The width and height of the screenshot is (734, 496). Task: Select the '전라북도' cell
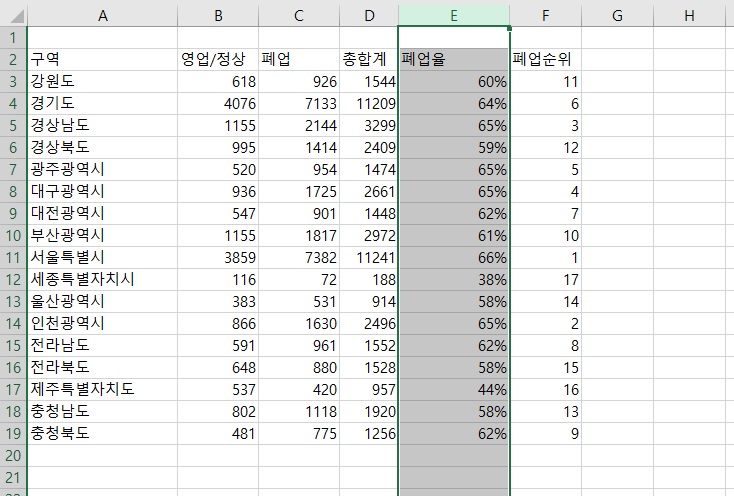(103, 368)
